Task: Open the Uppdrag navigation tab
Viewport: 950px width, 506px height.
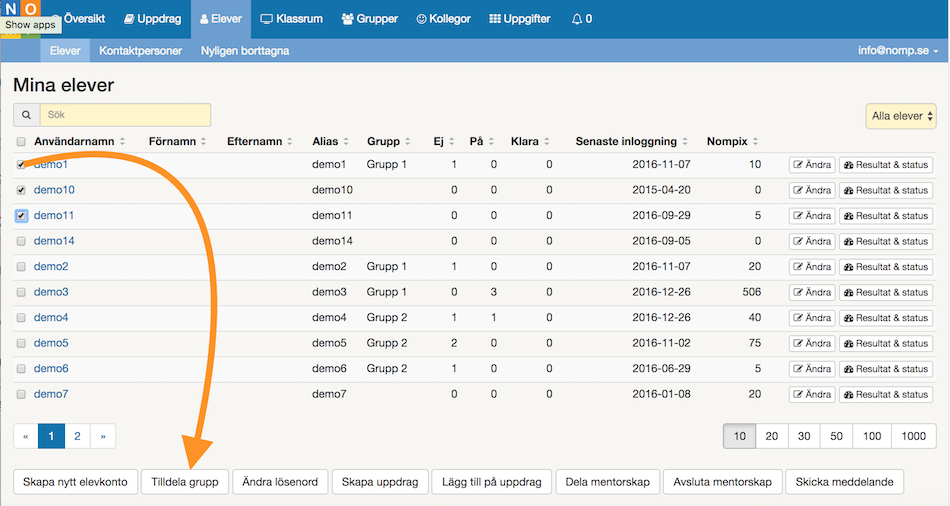Action: 154,19
